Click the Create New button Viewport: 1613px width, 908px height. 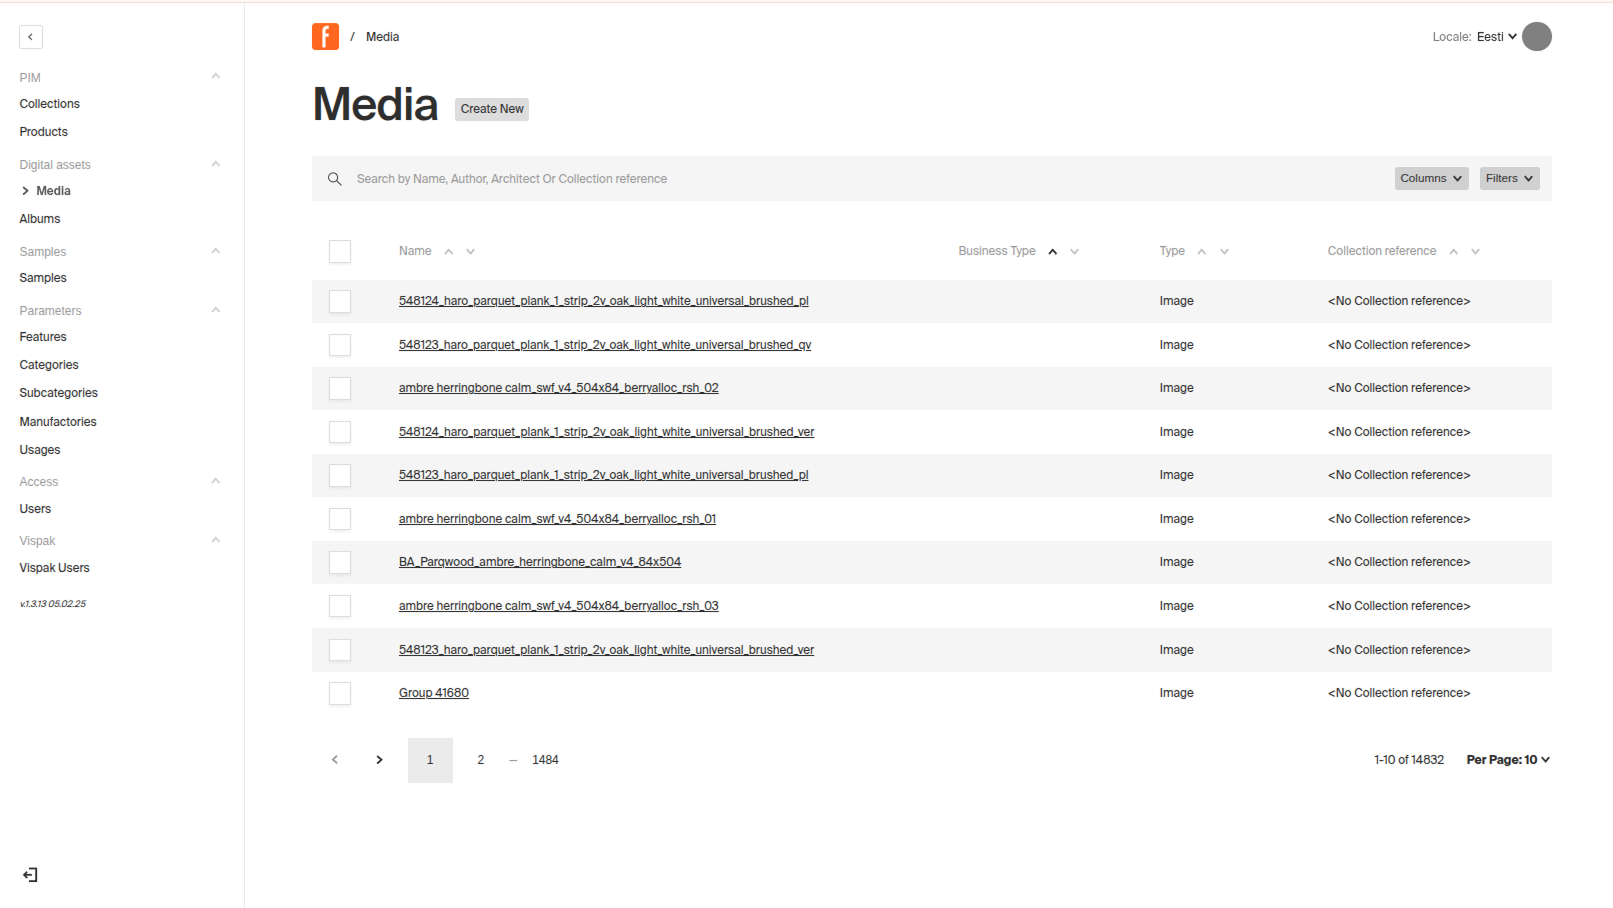(492, 109)
